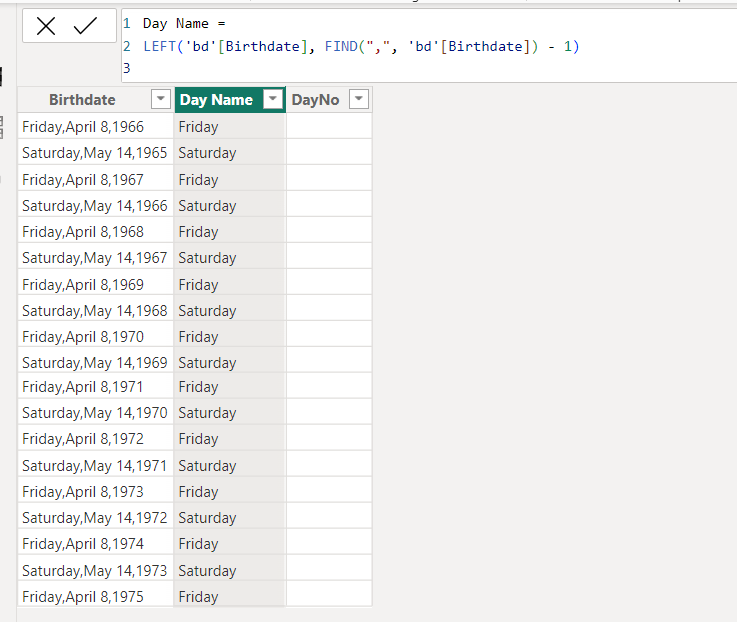Select cell 'Friday,April 8,1968'

pyautogui.click(x=96, y=231)
